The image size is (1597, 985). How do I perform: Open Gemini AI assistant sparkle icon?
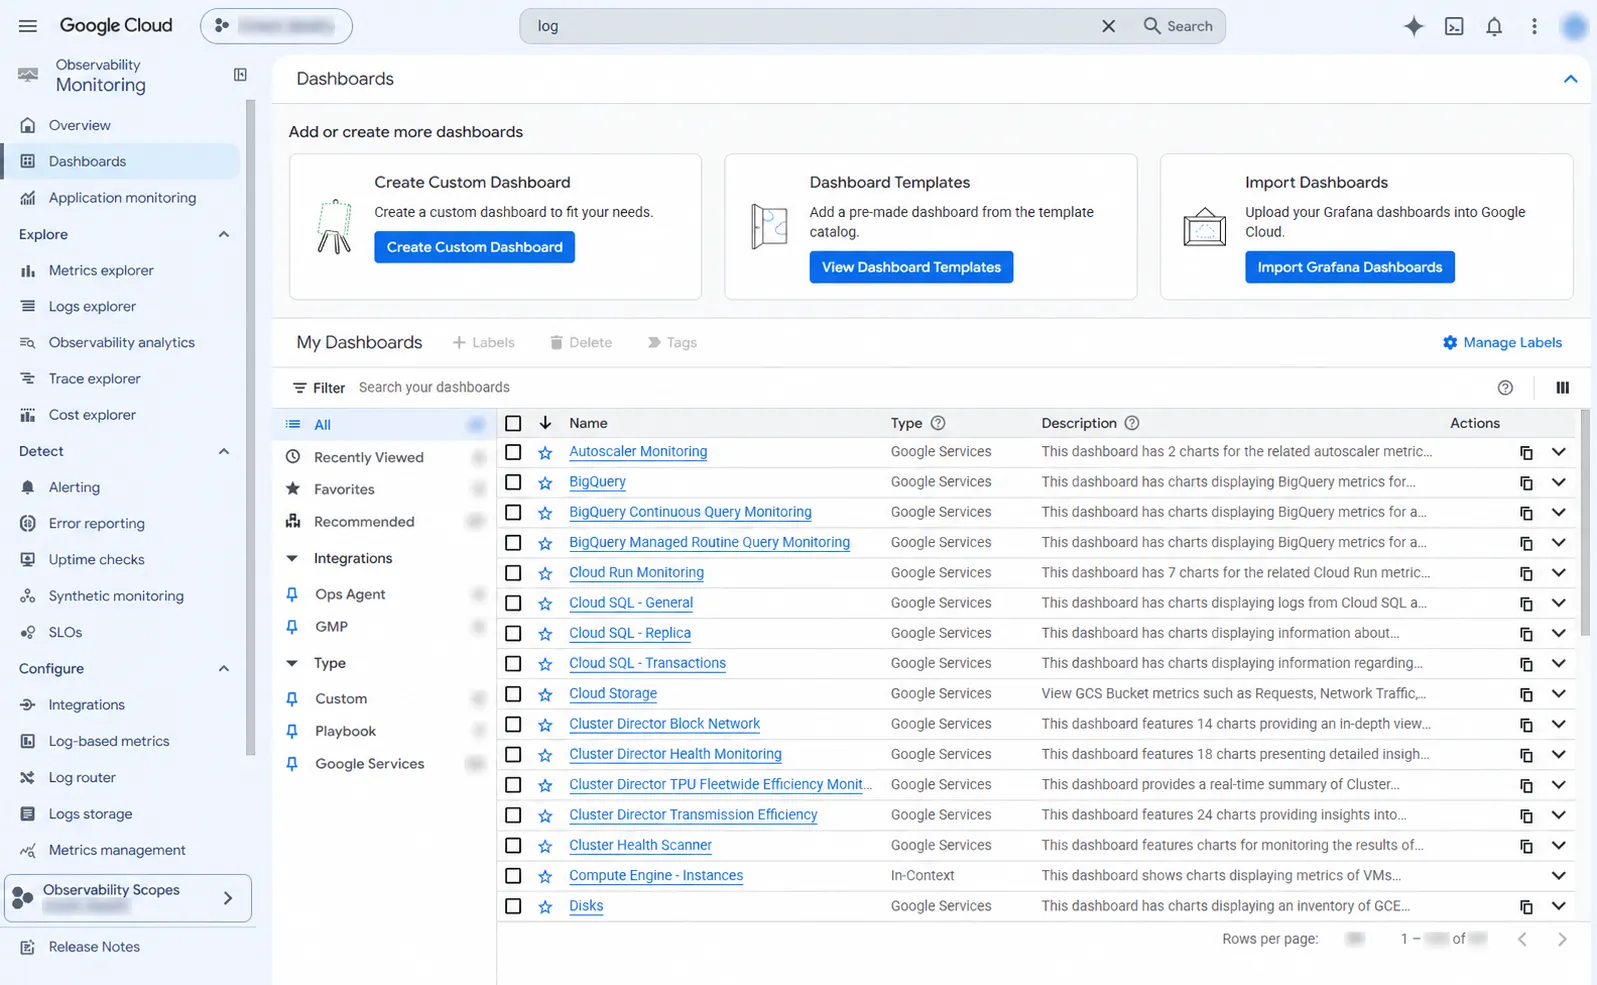tap(1413, 26)
